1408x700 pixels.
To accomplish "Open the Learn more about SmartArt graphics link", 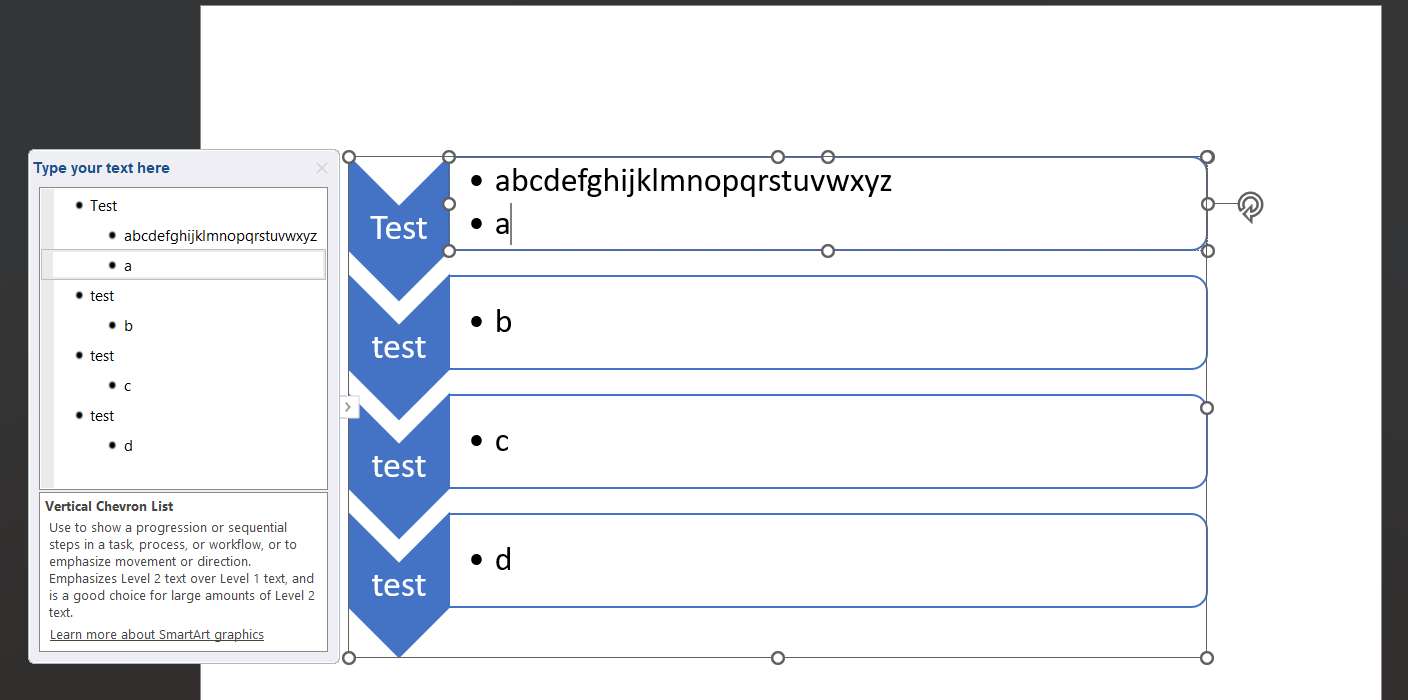I will 157,635.
